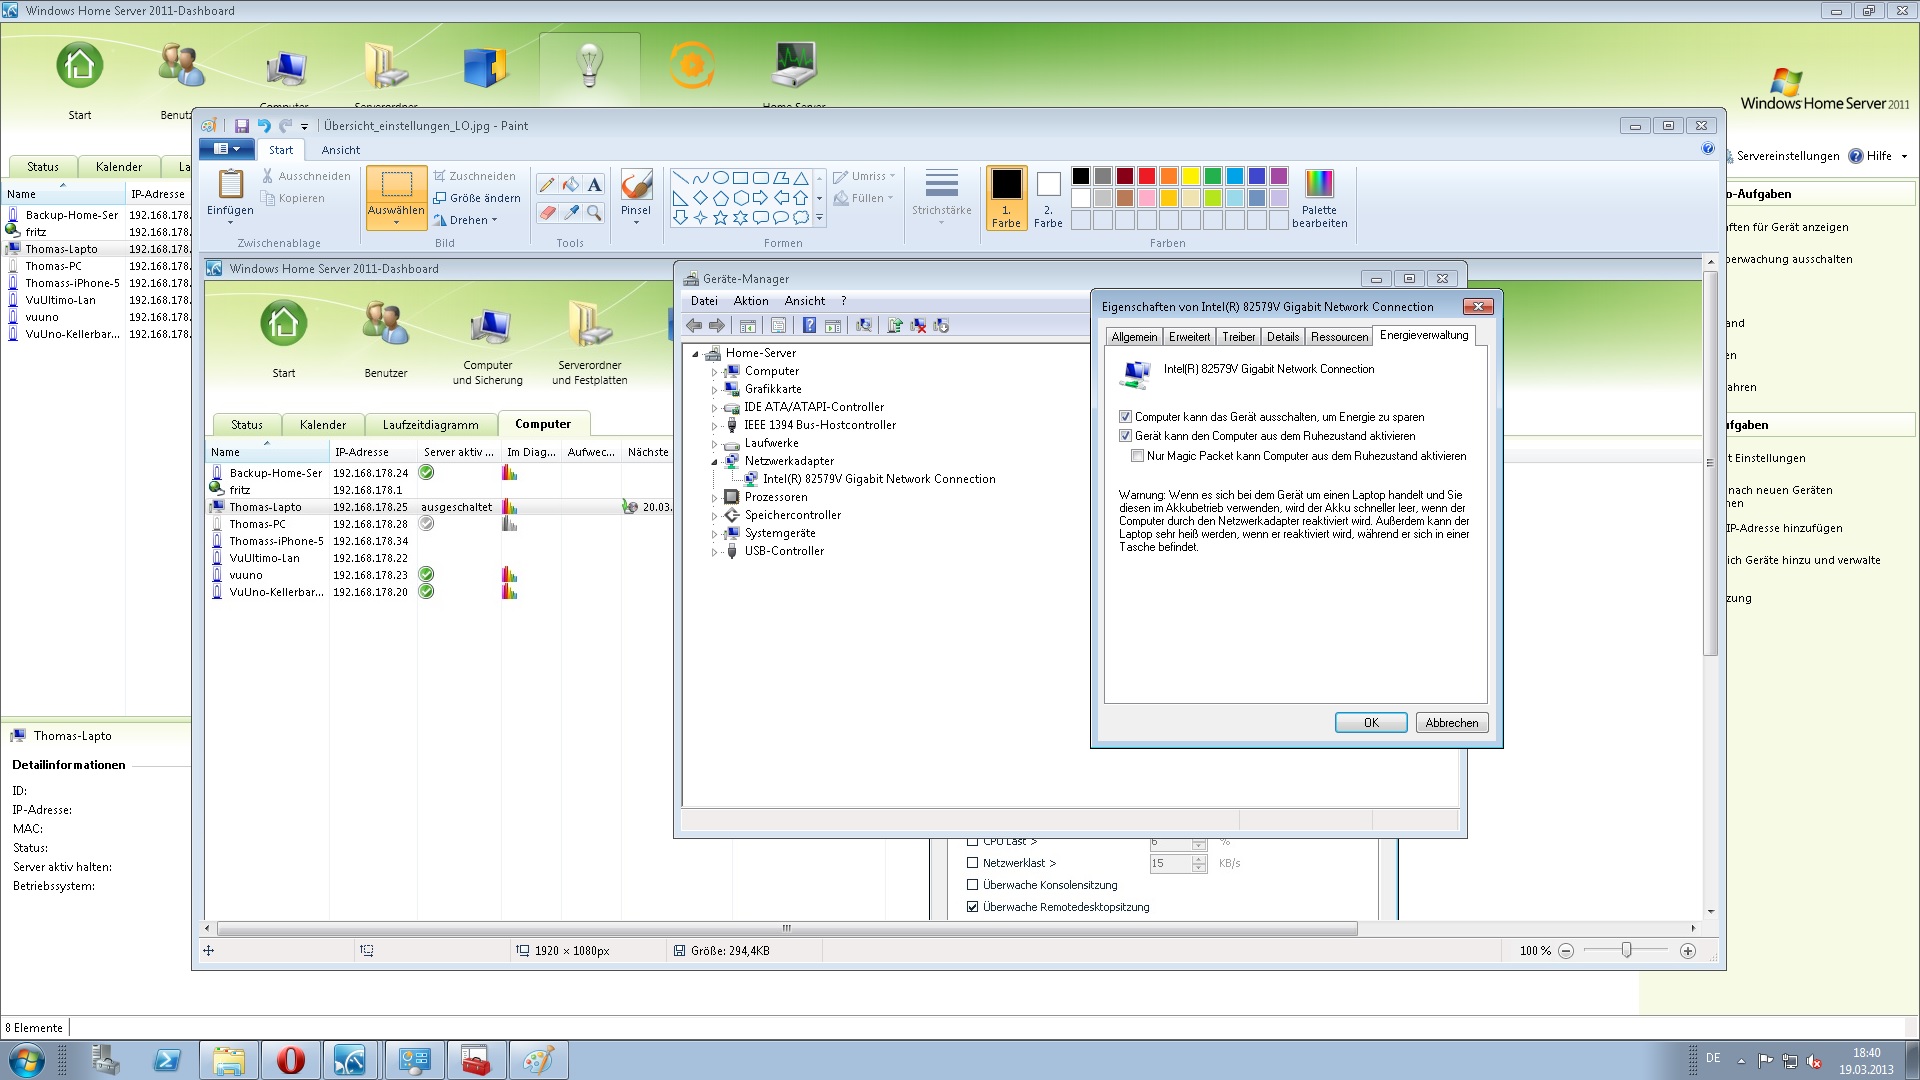The image size is (1920, 1080).
Task: Open the orange add-in icon in dashboard
Action: [691, 66]
